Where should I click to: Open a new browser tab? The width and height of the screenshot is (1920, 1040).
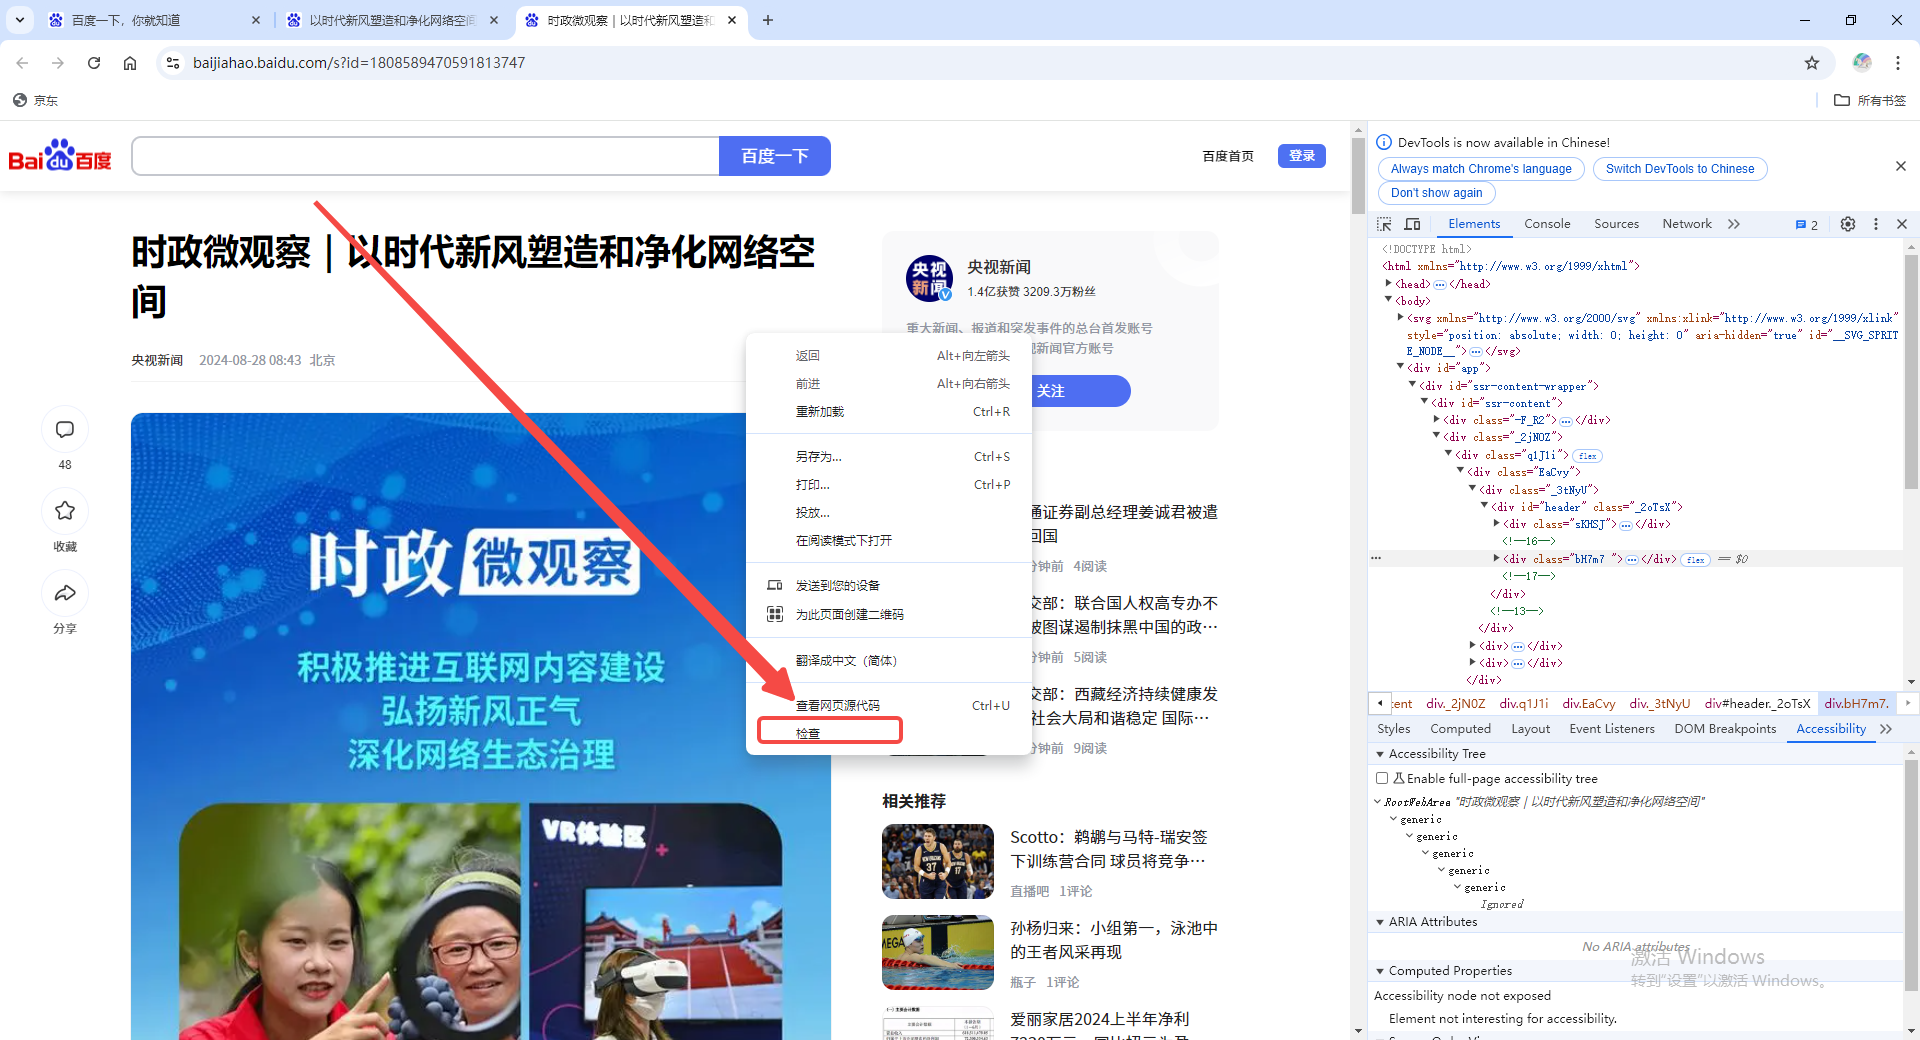click(768, 20)
